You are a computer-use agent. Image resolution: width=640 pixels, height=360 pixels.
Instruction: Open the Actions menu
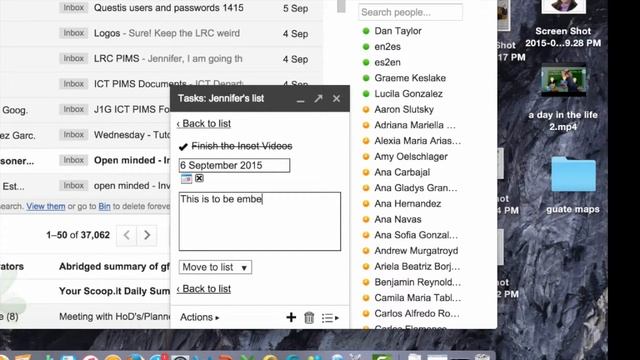tap(200, 317)
